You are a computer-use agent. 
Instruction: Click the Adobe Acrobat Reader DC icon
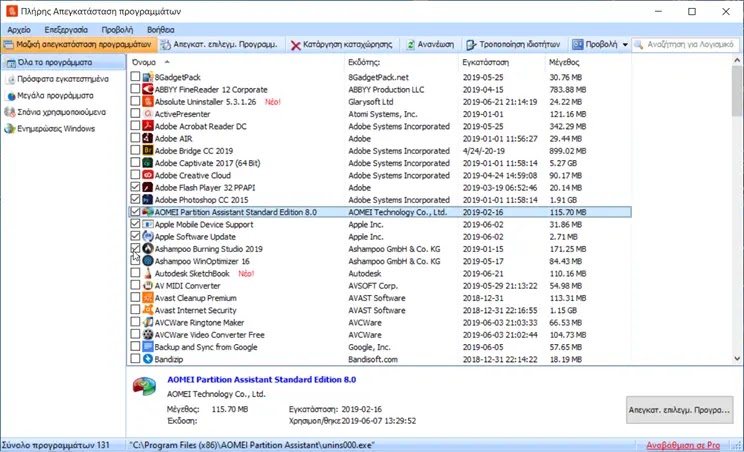point(148,126)
